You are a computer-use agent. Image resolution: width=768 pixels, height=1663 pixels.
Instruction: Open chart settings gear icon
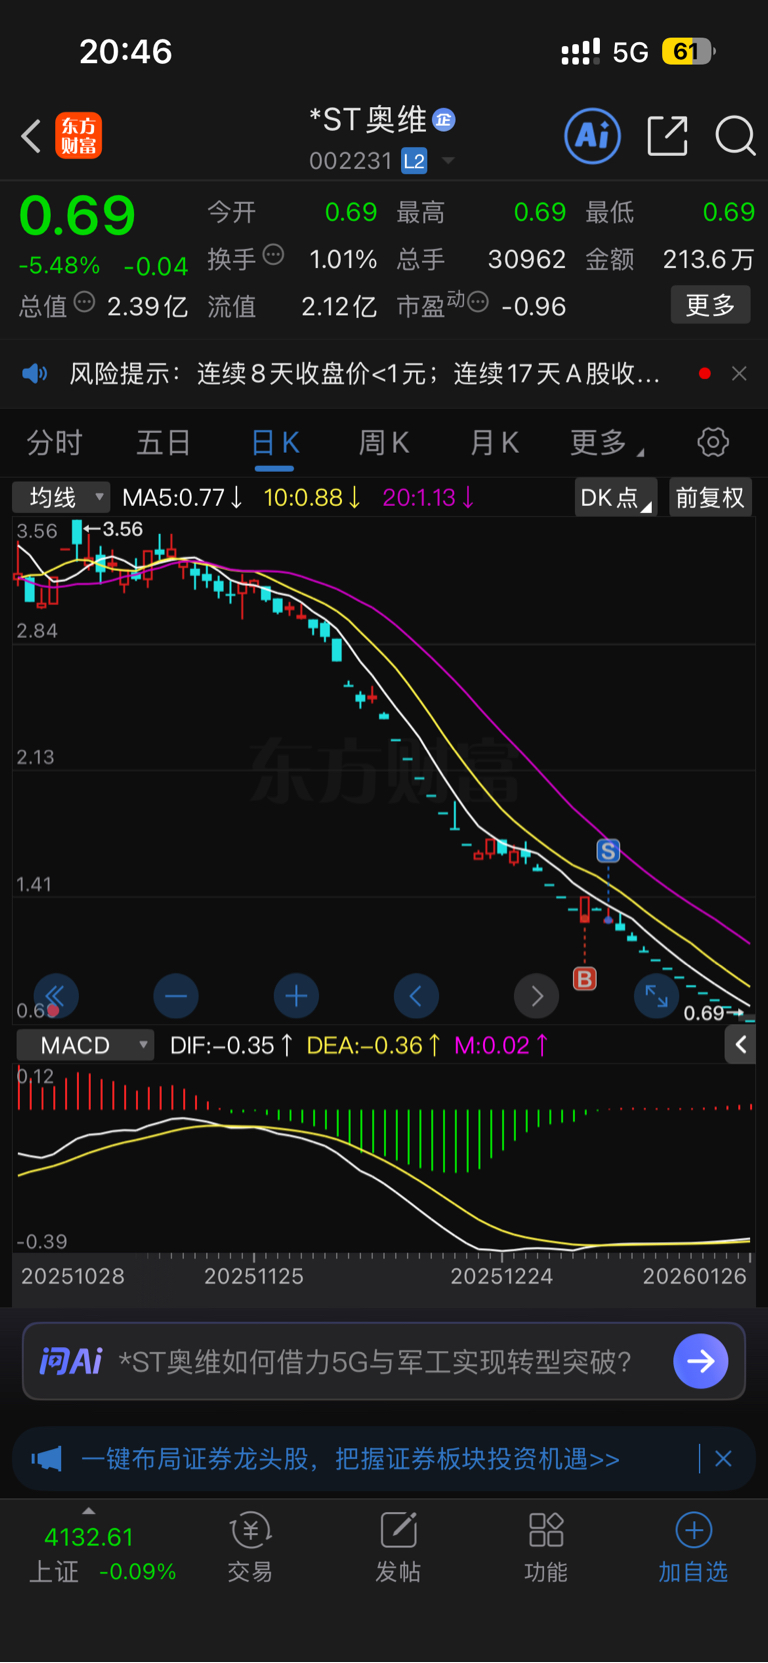pos(713,442)
